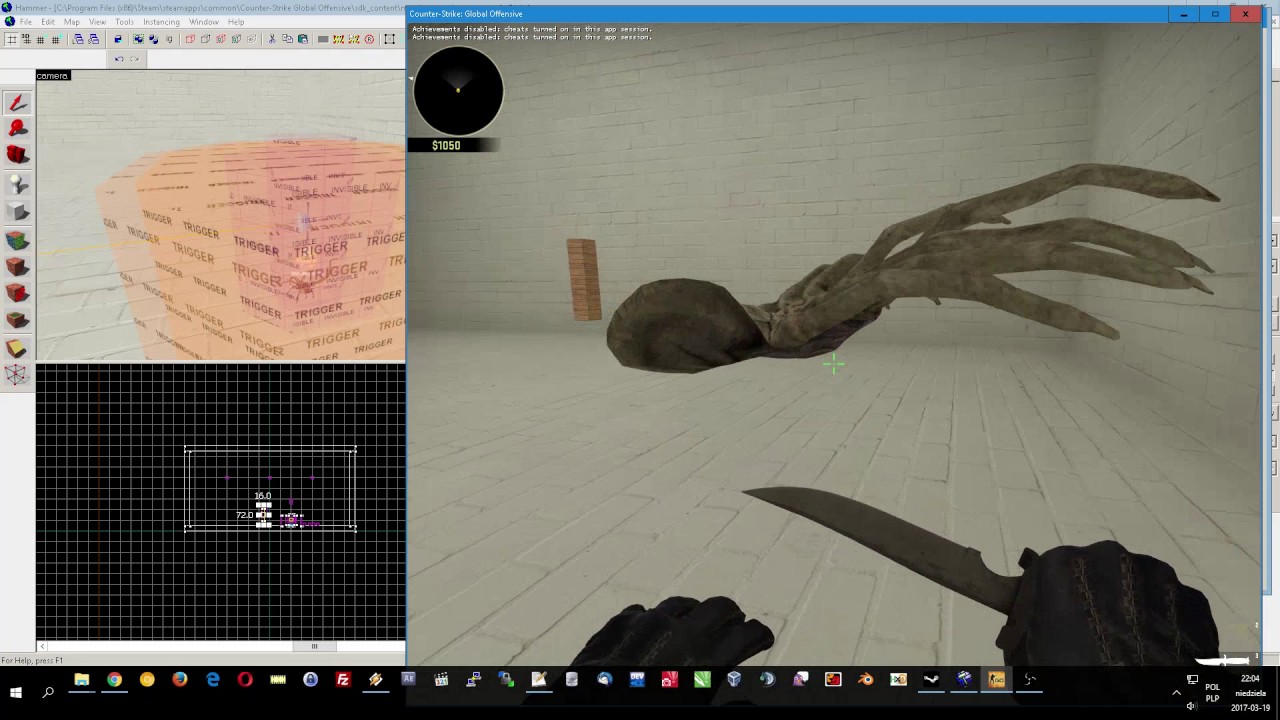Image resolution: width=1280 pixels, height=720 pixels.
Task: Open FileZilla from taskbar
Action: coord(343,680)
